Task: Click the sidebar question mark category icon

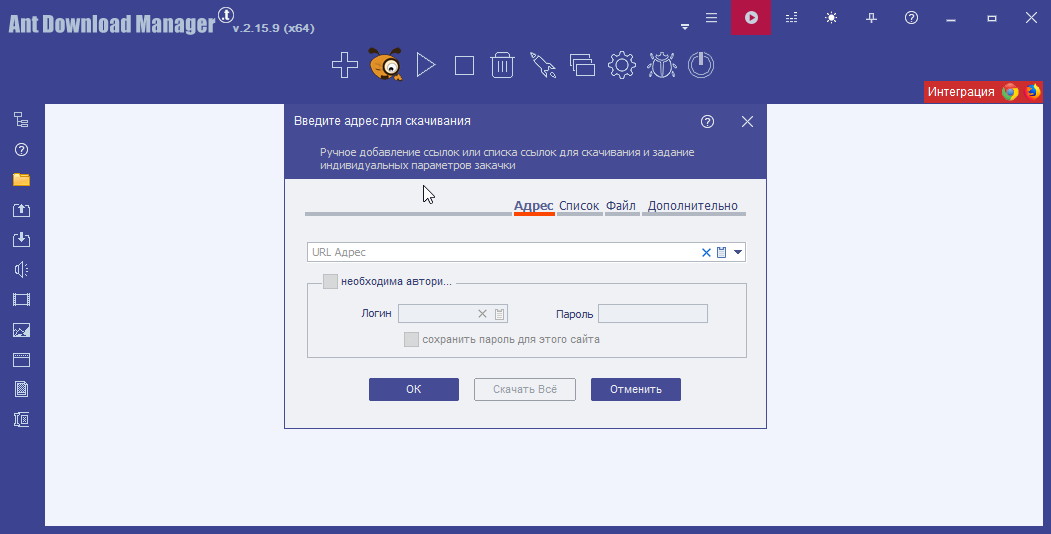Action: pyautogui.click(x=21, y=149)
